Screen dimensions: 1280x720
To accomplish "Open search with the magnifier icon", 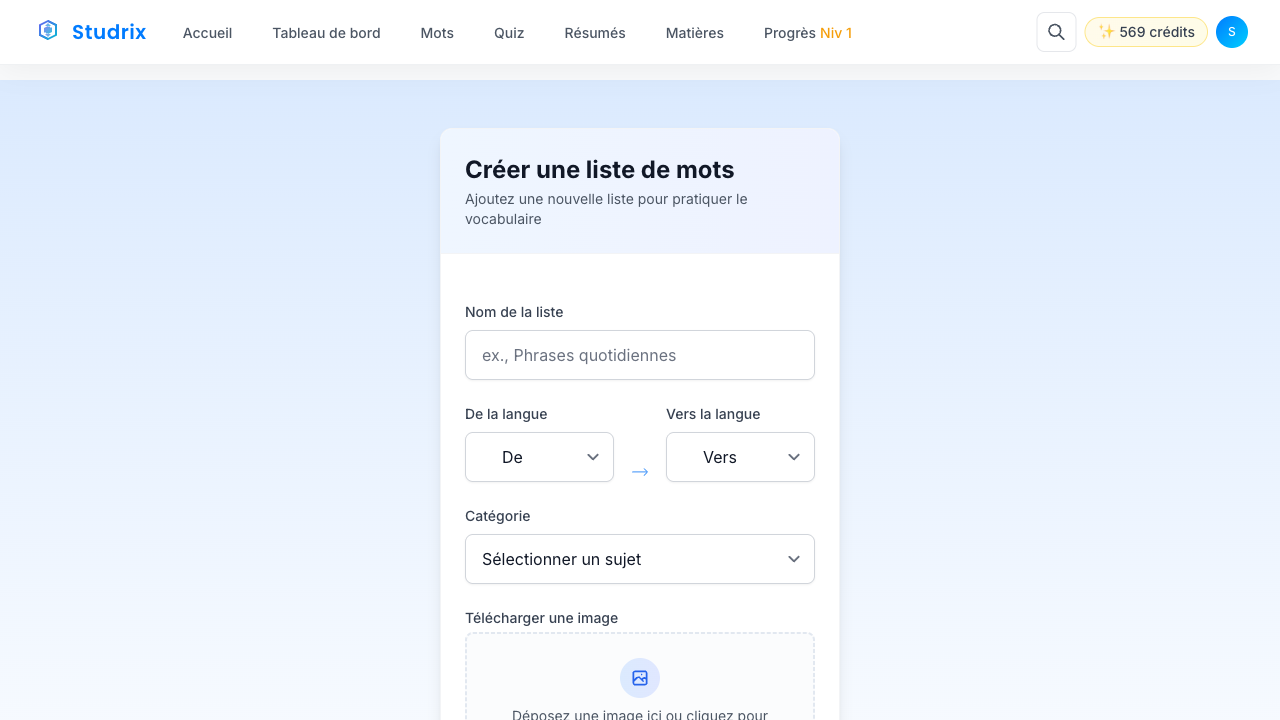I will (x=1056, y=32).
